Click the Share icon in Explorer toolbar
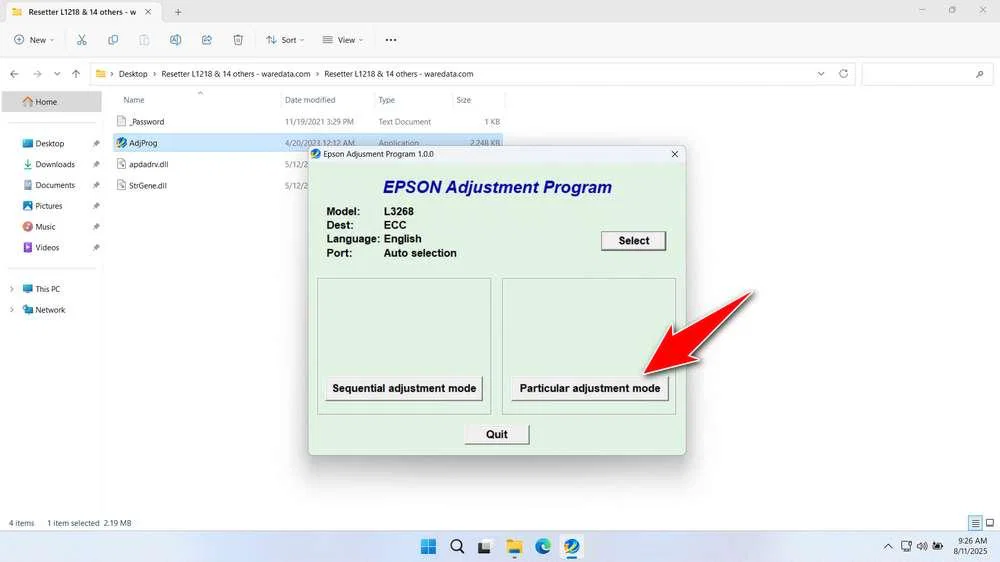1000x562 pixels. pos(207,40)
